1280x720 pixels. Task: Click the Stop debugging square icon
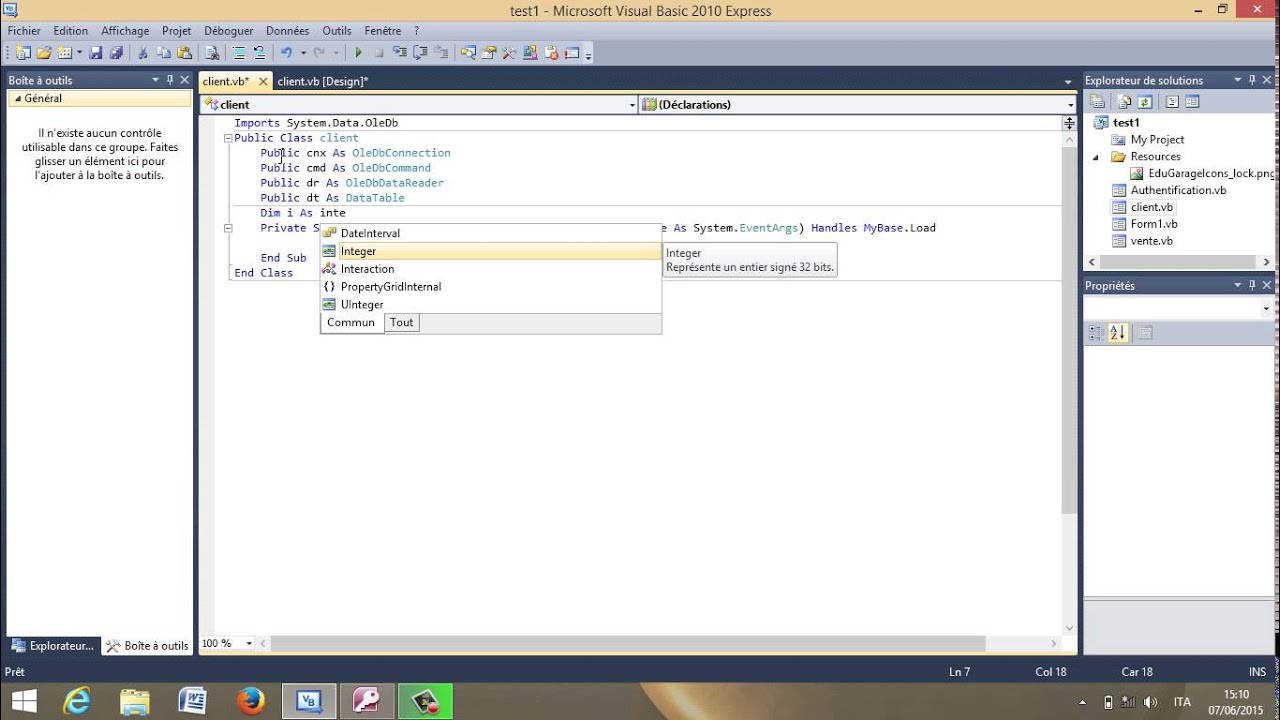click(x=379, y=53)
